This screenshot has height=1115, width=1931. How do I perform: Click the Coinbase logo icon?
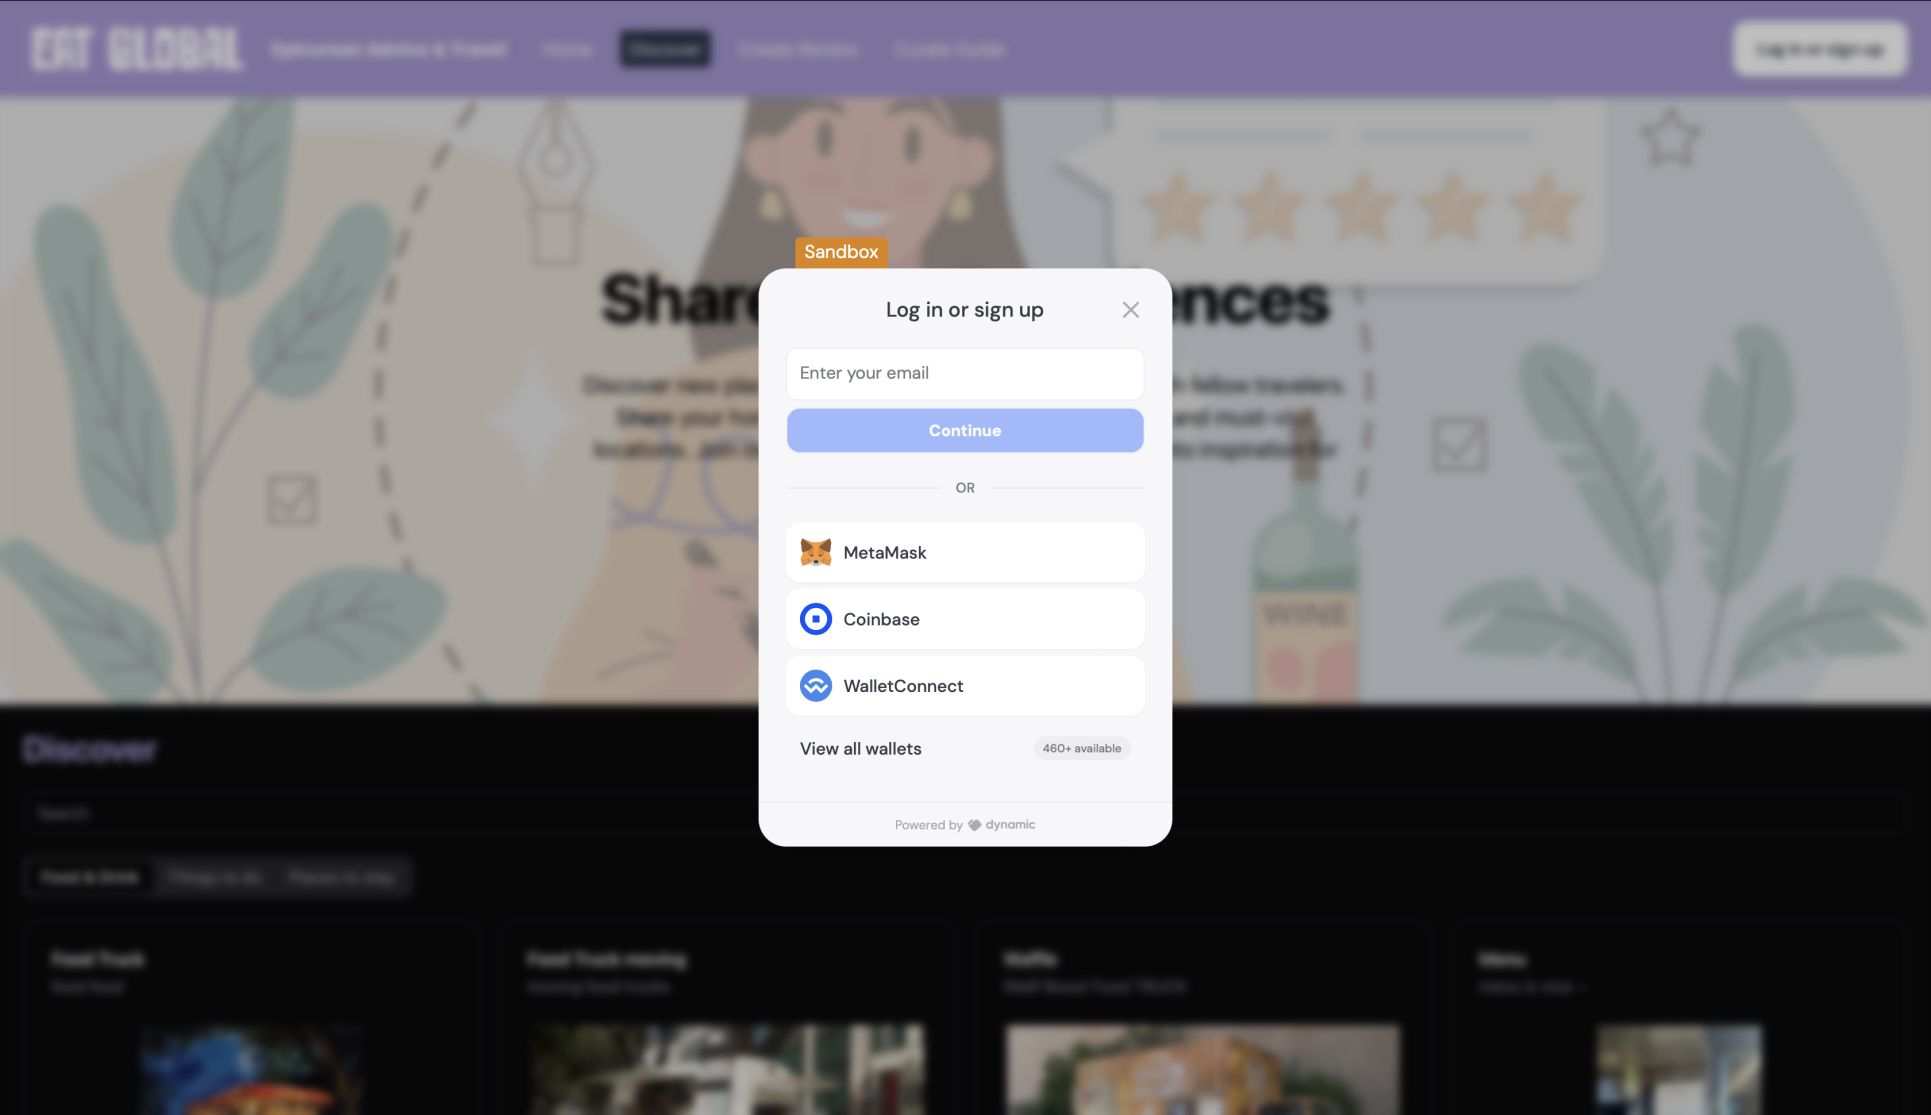coord(816,619)
